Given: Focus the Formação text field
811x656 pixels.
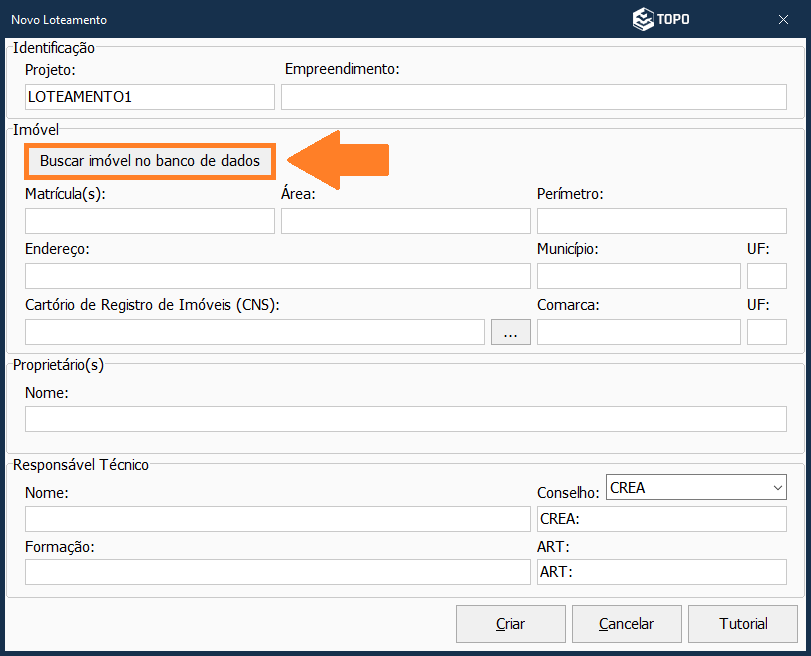Looking at the screenshot, I should [277, 572].
